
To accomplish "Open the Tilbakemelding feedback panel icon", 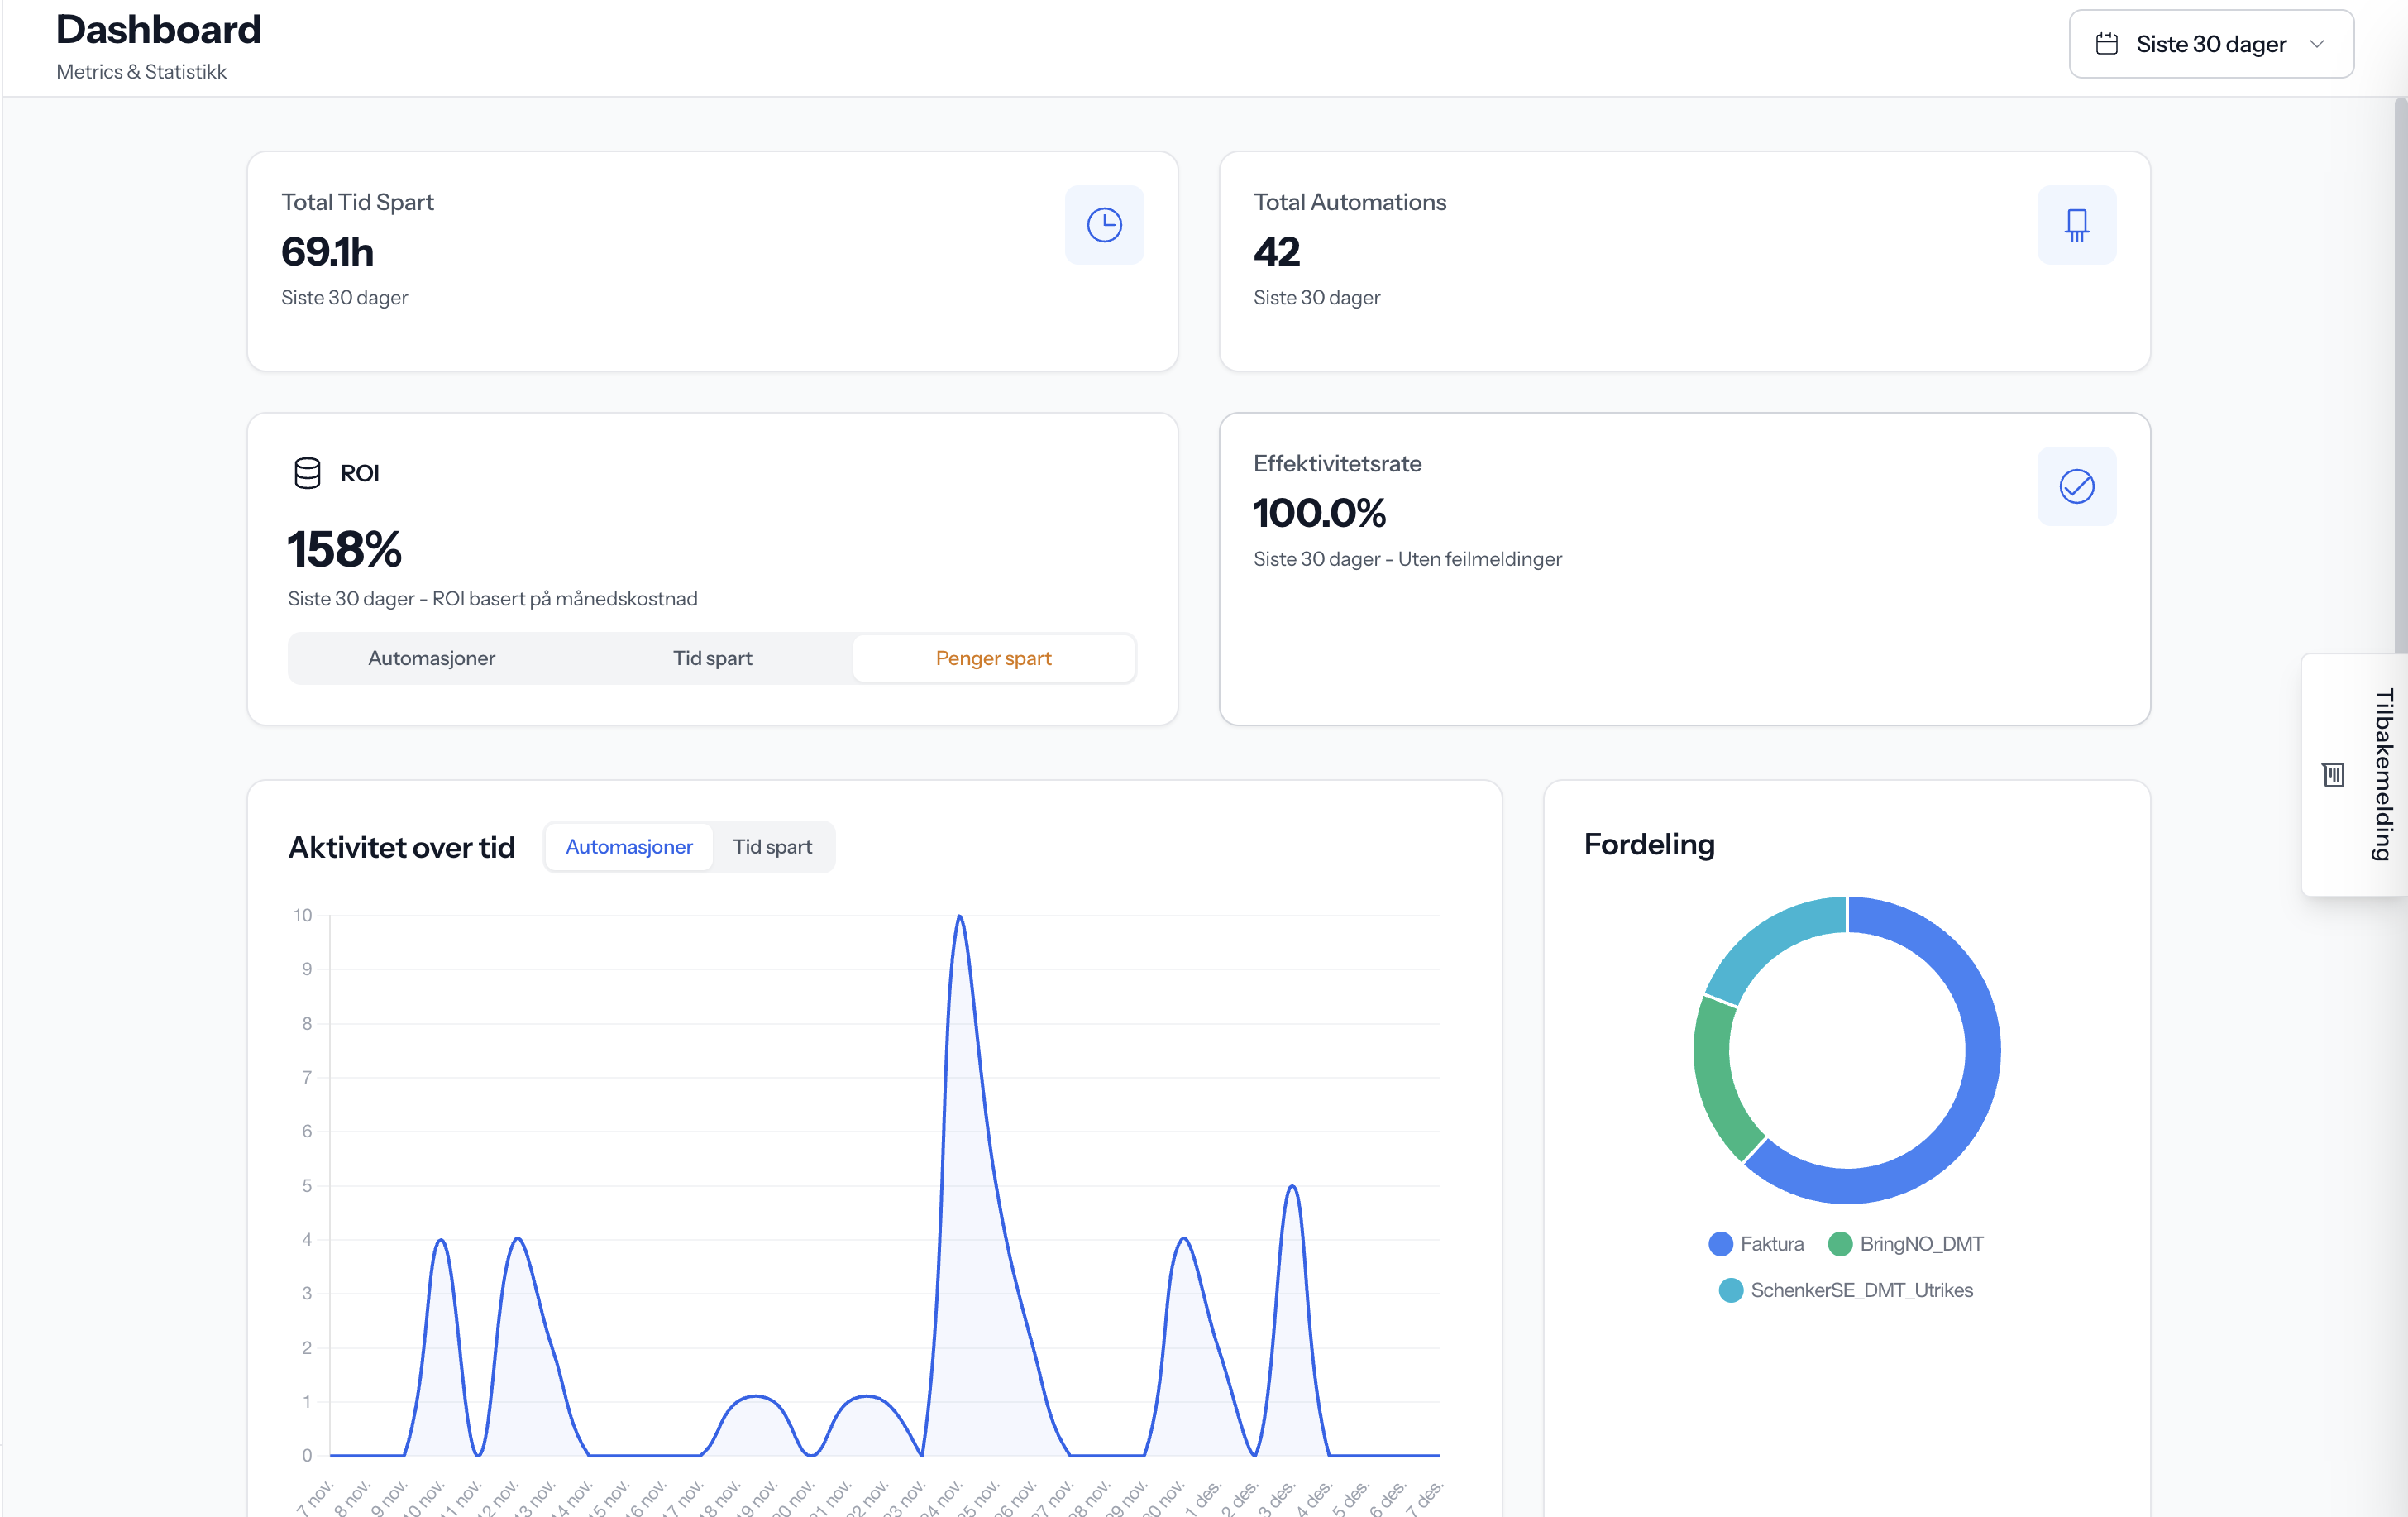I will [2333, 774].
